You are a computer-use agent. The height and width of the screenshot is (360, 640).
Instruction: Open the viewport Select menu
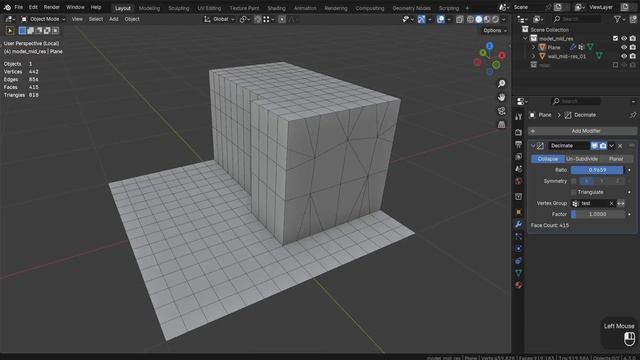pos(96,19)
